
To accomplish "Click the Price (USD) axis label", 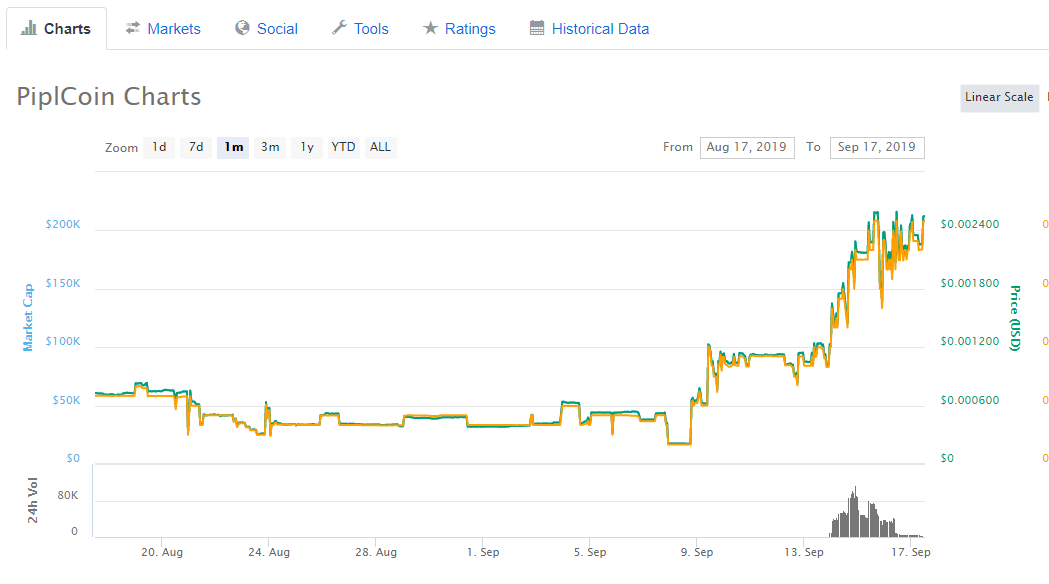I will [1015, 318].
